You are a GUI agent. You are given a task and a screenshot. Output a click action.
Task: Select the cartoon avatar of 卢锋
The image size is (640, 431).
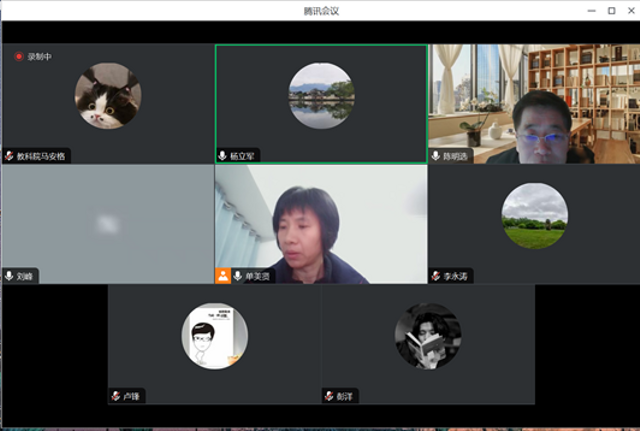(x=214, y=336)
